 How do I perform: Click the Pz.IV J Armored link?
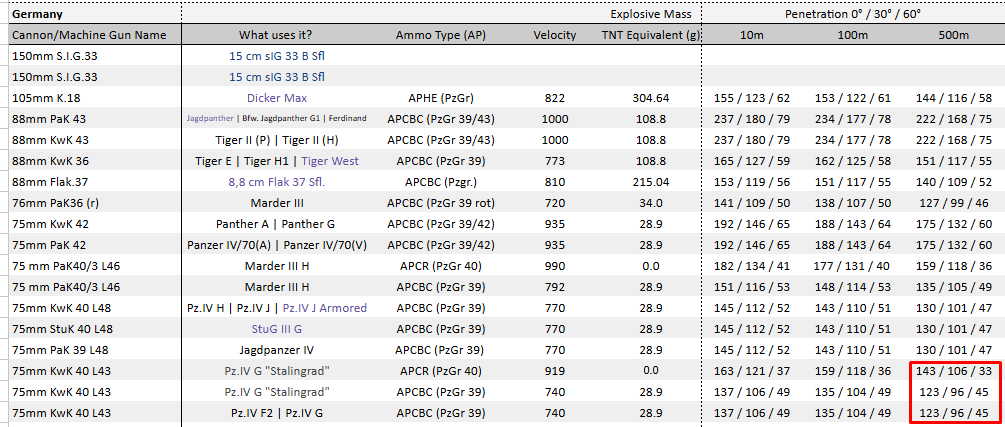(x=325, y=308)
